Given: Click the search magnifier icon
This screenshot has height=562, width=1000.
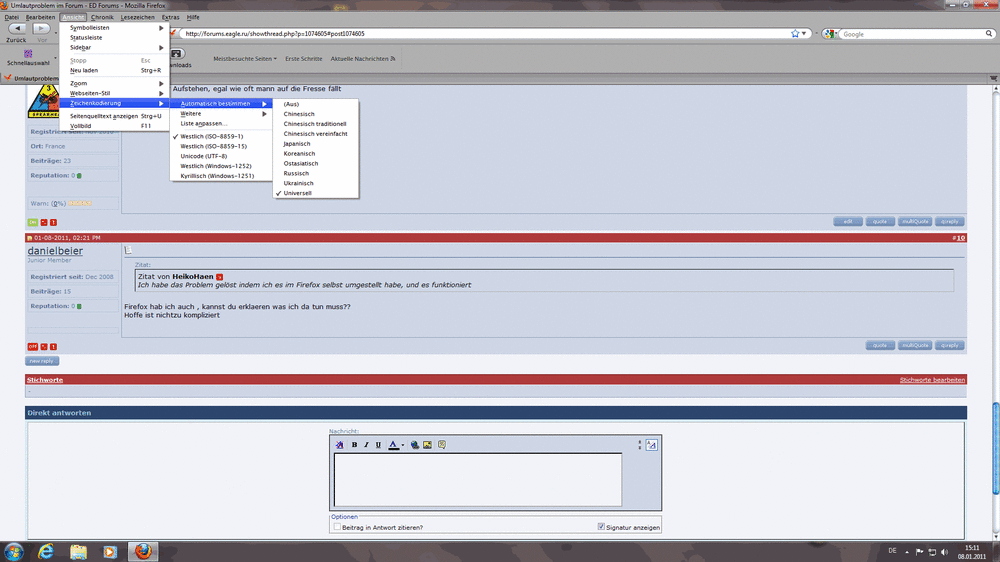Looking at the screenshot, I should 989,34.
